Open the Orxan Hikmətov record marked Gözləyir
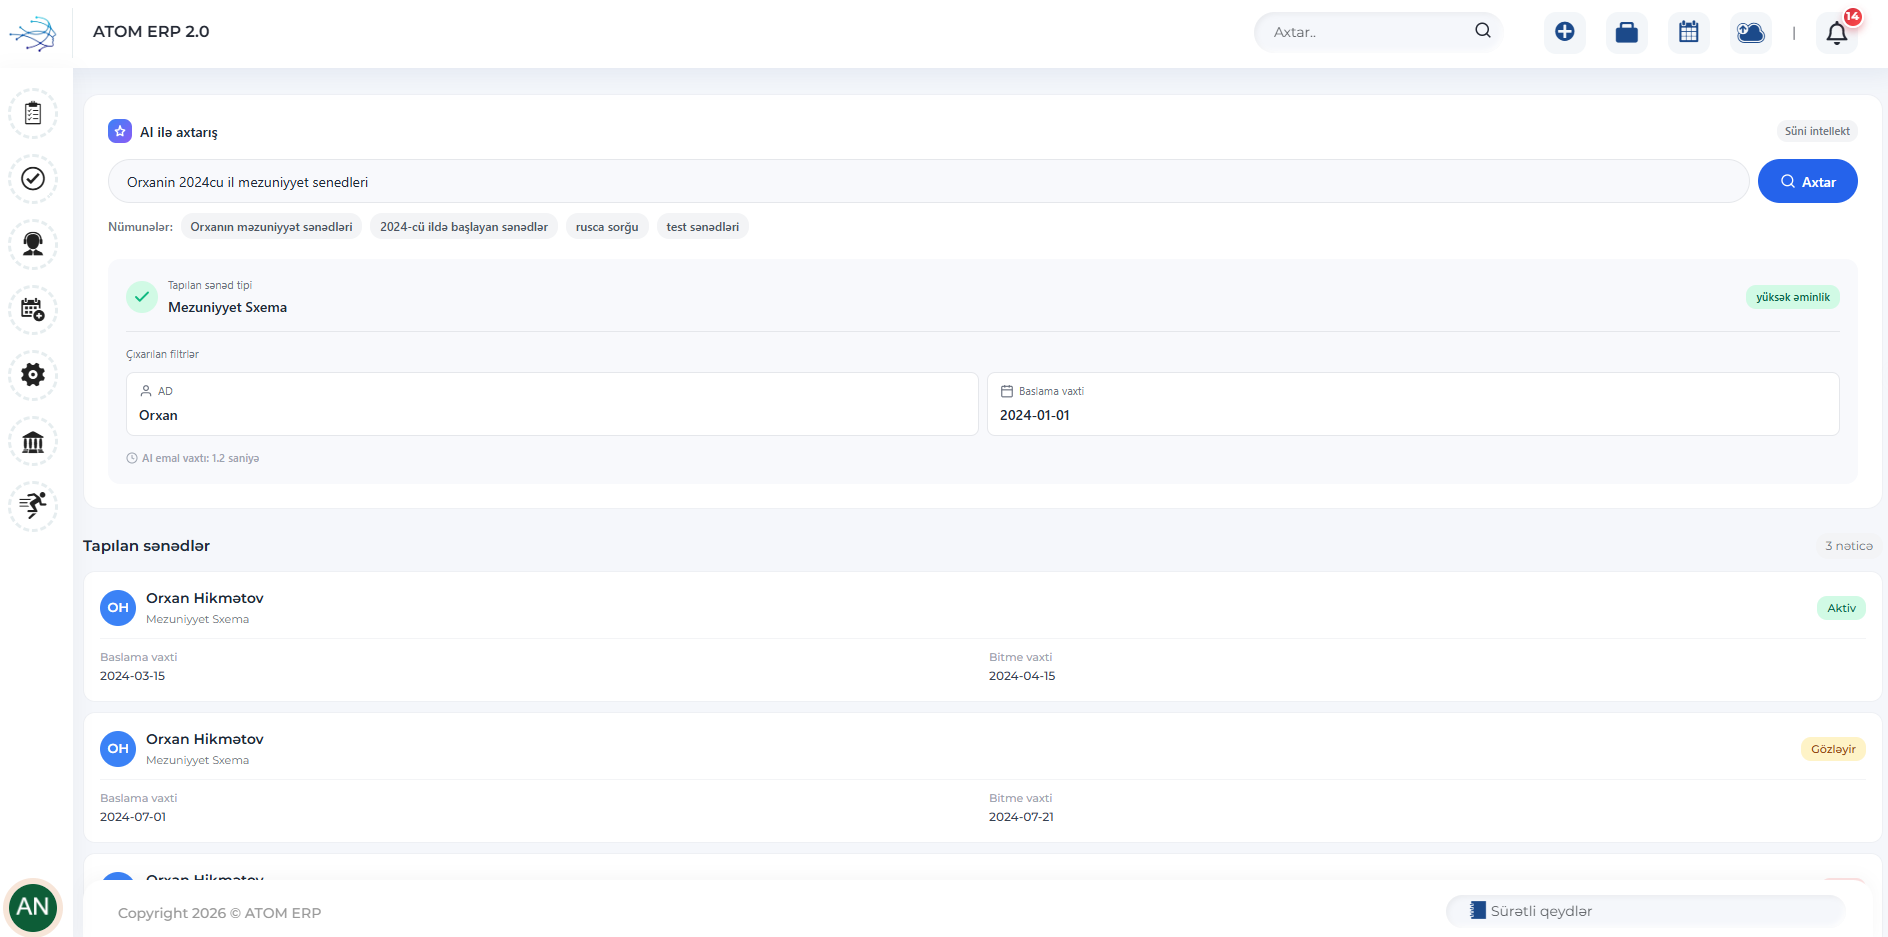1888x937 pixels. (x=983, y=778)
